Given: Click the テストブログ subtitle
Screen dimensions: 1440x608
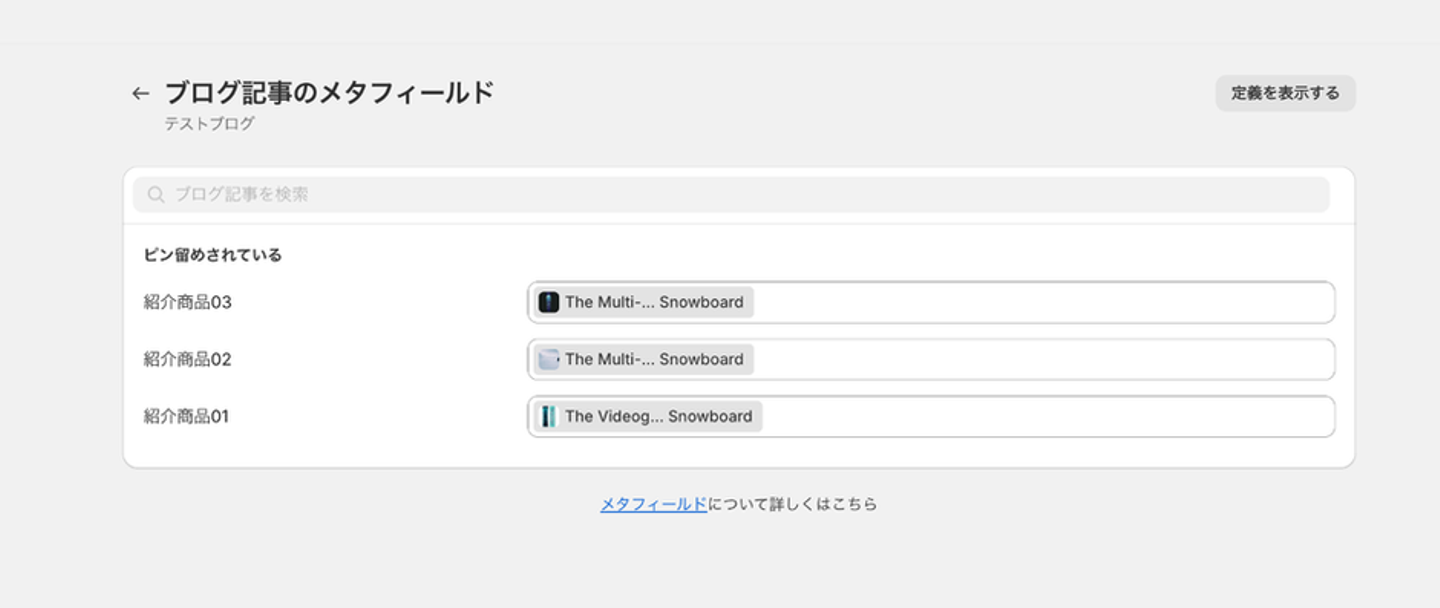Looking at the screenshot, I should coord(209,124).
